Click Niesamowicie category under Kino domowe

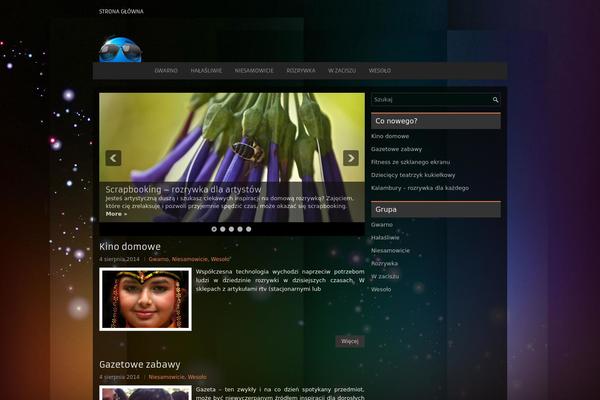tap(189, 259)
